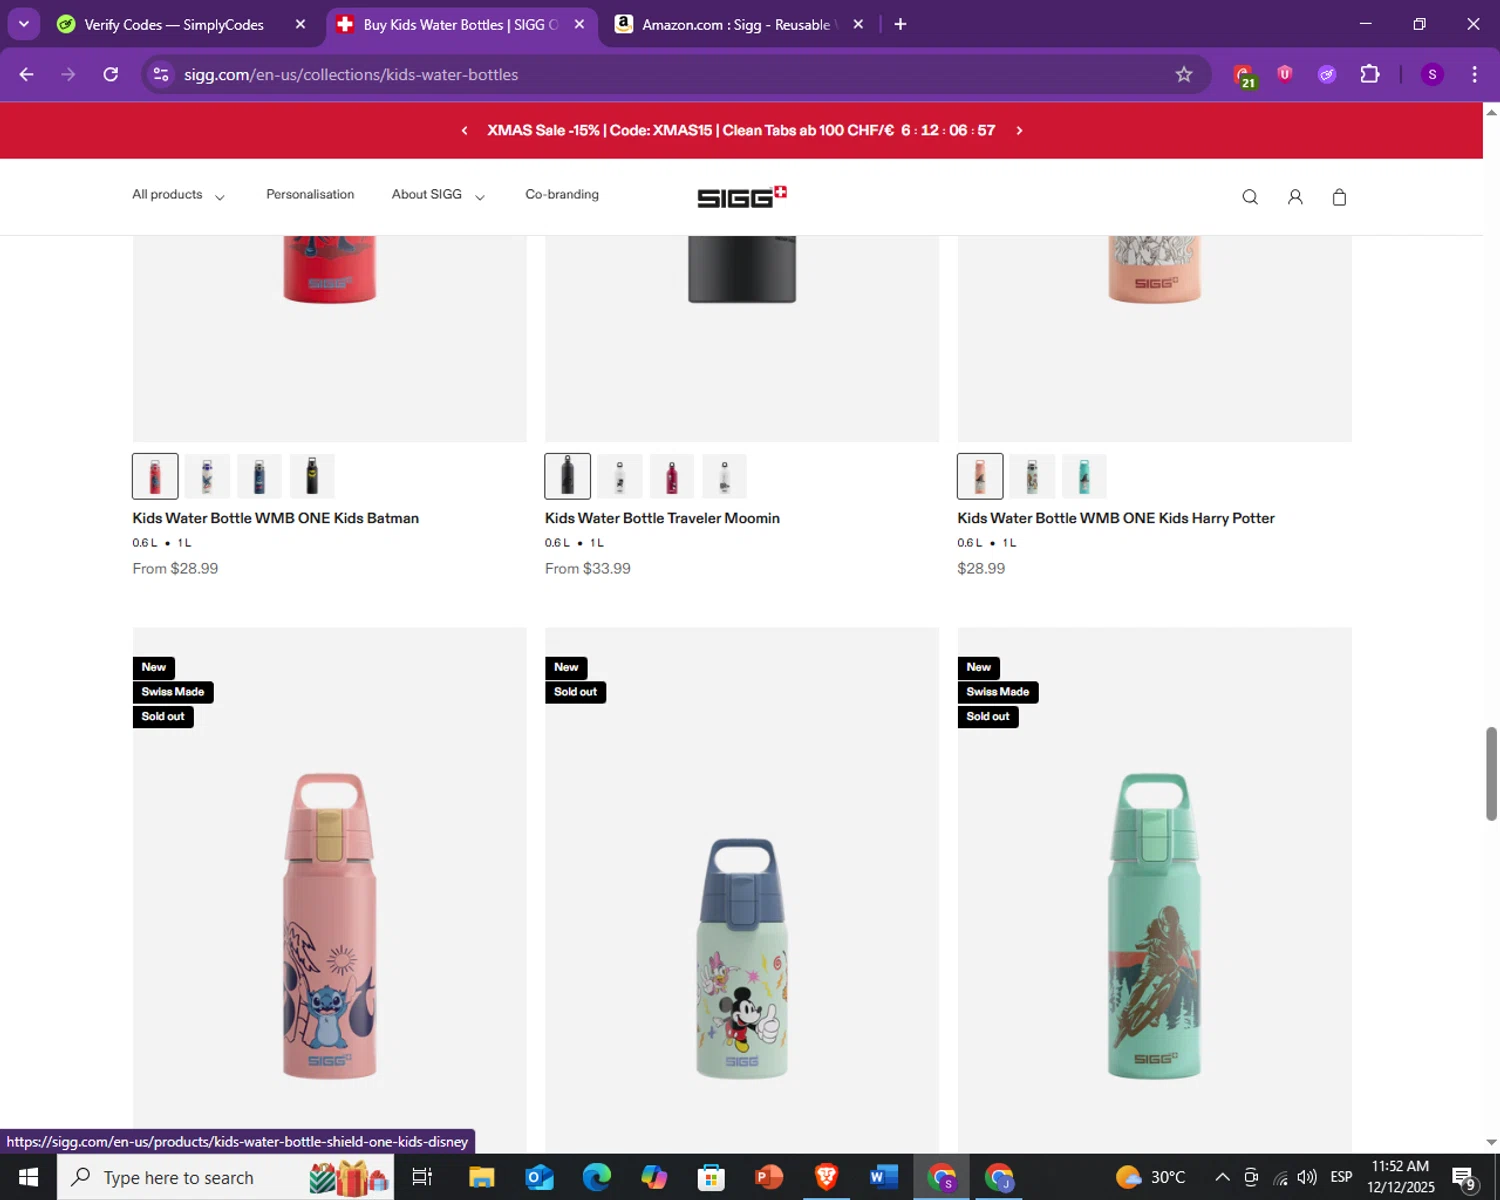1500x1200 pixels.
Task: Select red Batman bottle variant swatch
Action: point(155,476)
